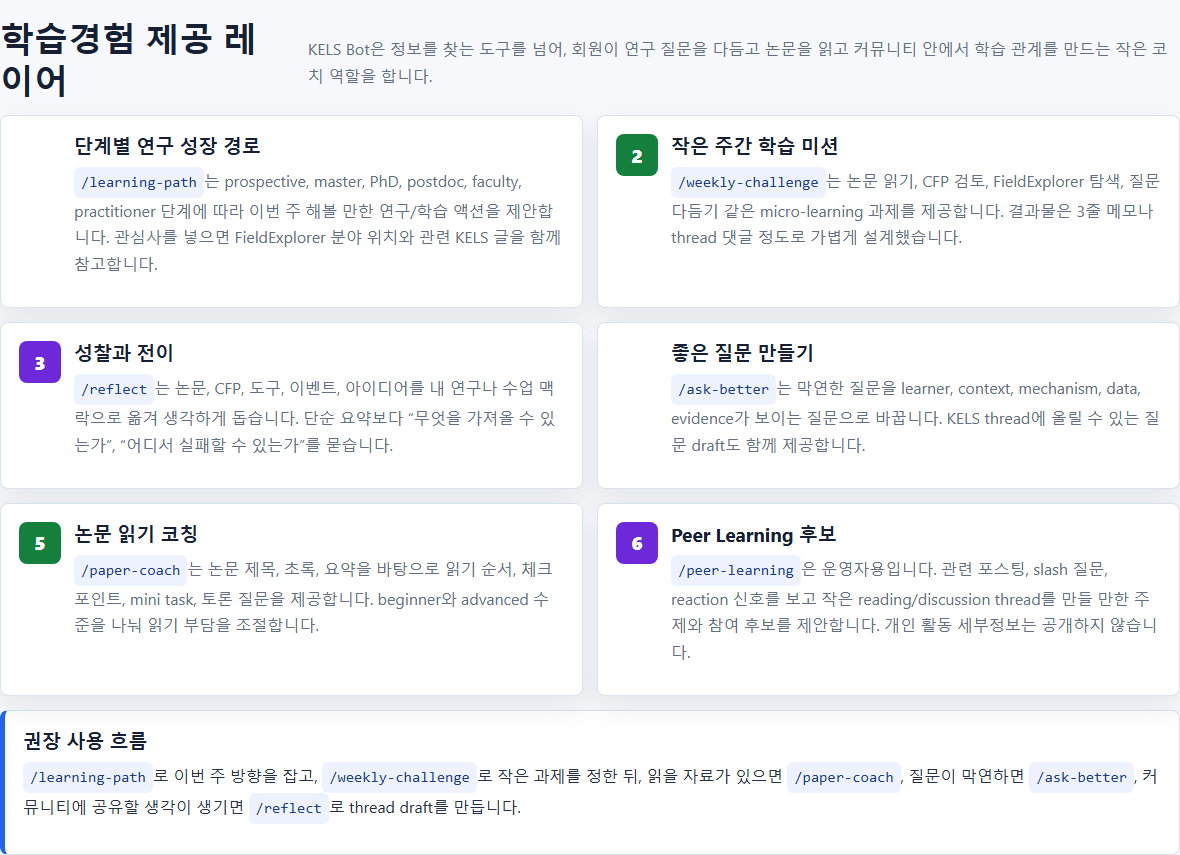1180x855 pixels.
Task: Click the text "thread draft를 만듭니다"
Action: click(x=433, y=808)
